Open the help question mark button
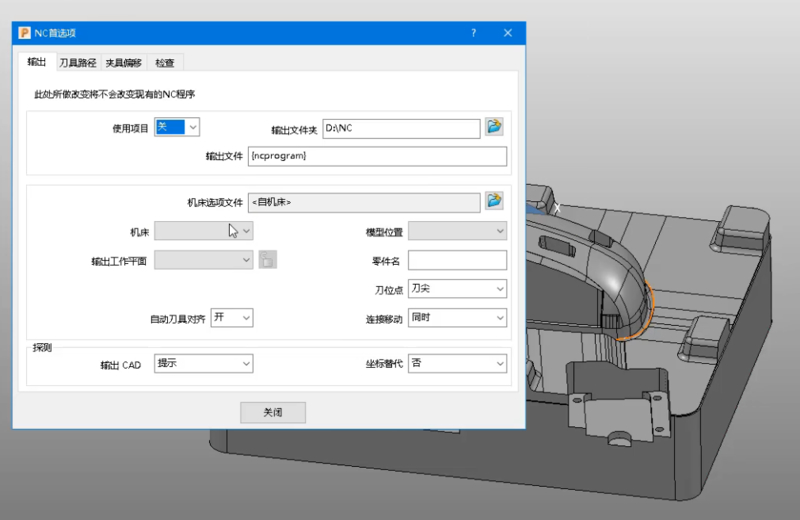Image resolution: width=800 pixels, height=520 pixels. pyautogui.click(x=473, y=33)
